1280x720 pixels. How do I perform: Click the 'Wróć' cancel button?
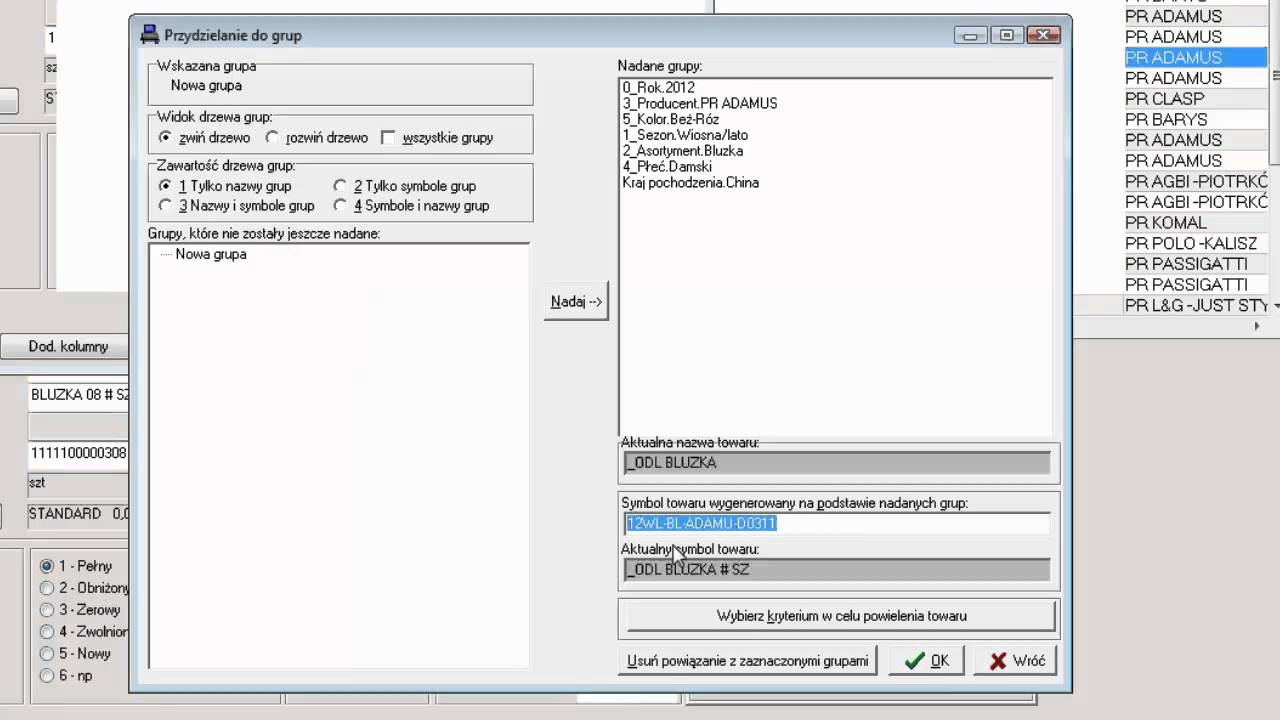[1016, 661]
